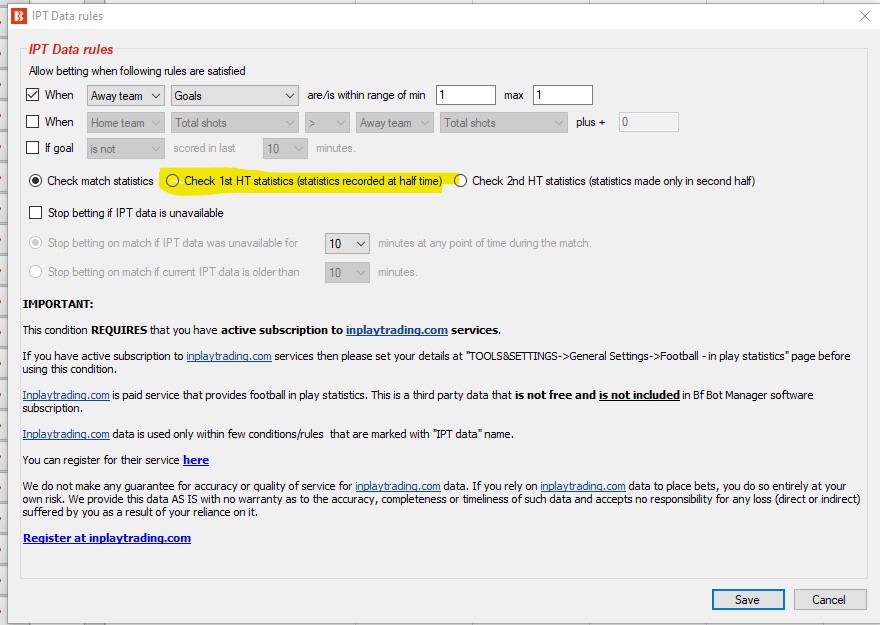Open the unavailable-for minutes dropdown showing 10
The image size is (880, 625).
(347, 243)
